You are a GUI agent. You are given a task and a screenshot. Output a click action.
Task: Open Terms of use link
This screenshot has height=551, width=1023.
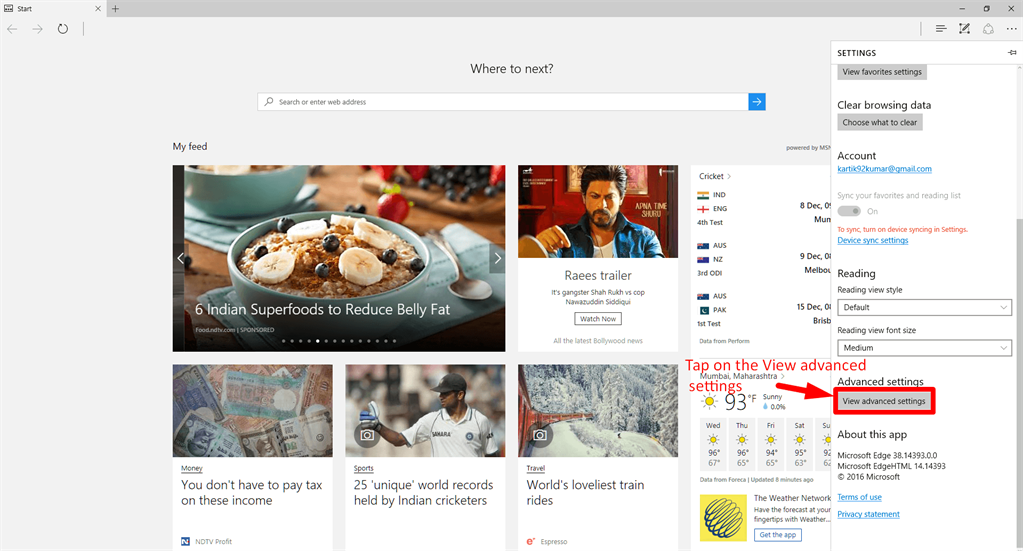point(859,497)
